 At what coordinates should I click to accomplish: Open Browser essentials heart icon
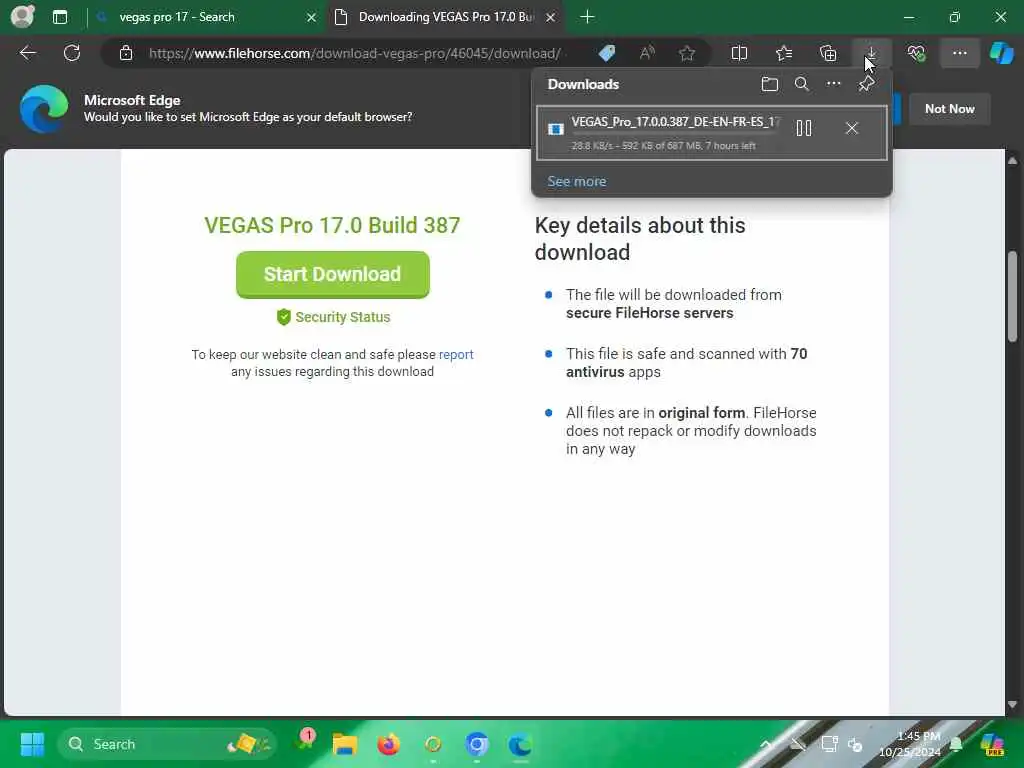coord(916,53)
